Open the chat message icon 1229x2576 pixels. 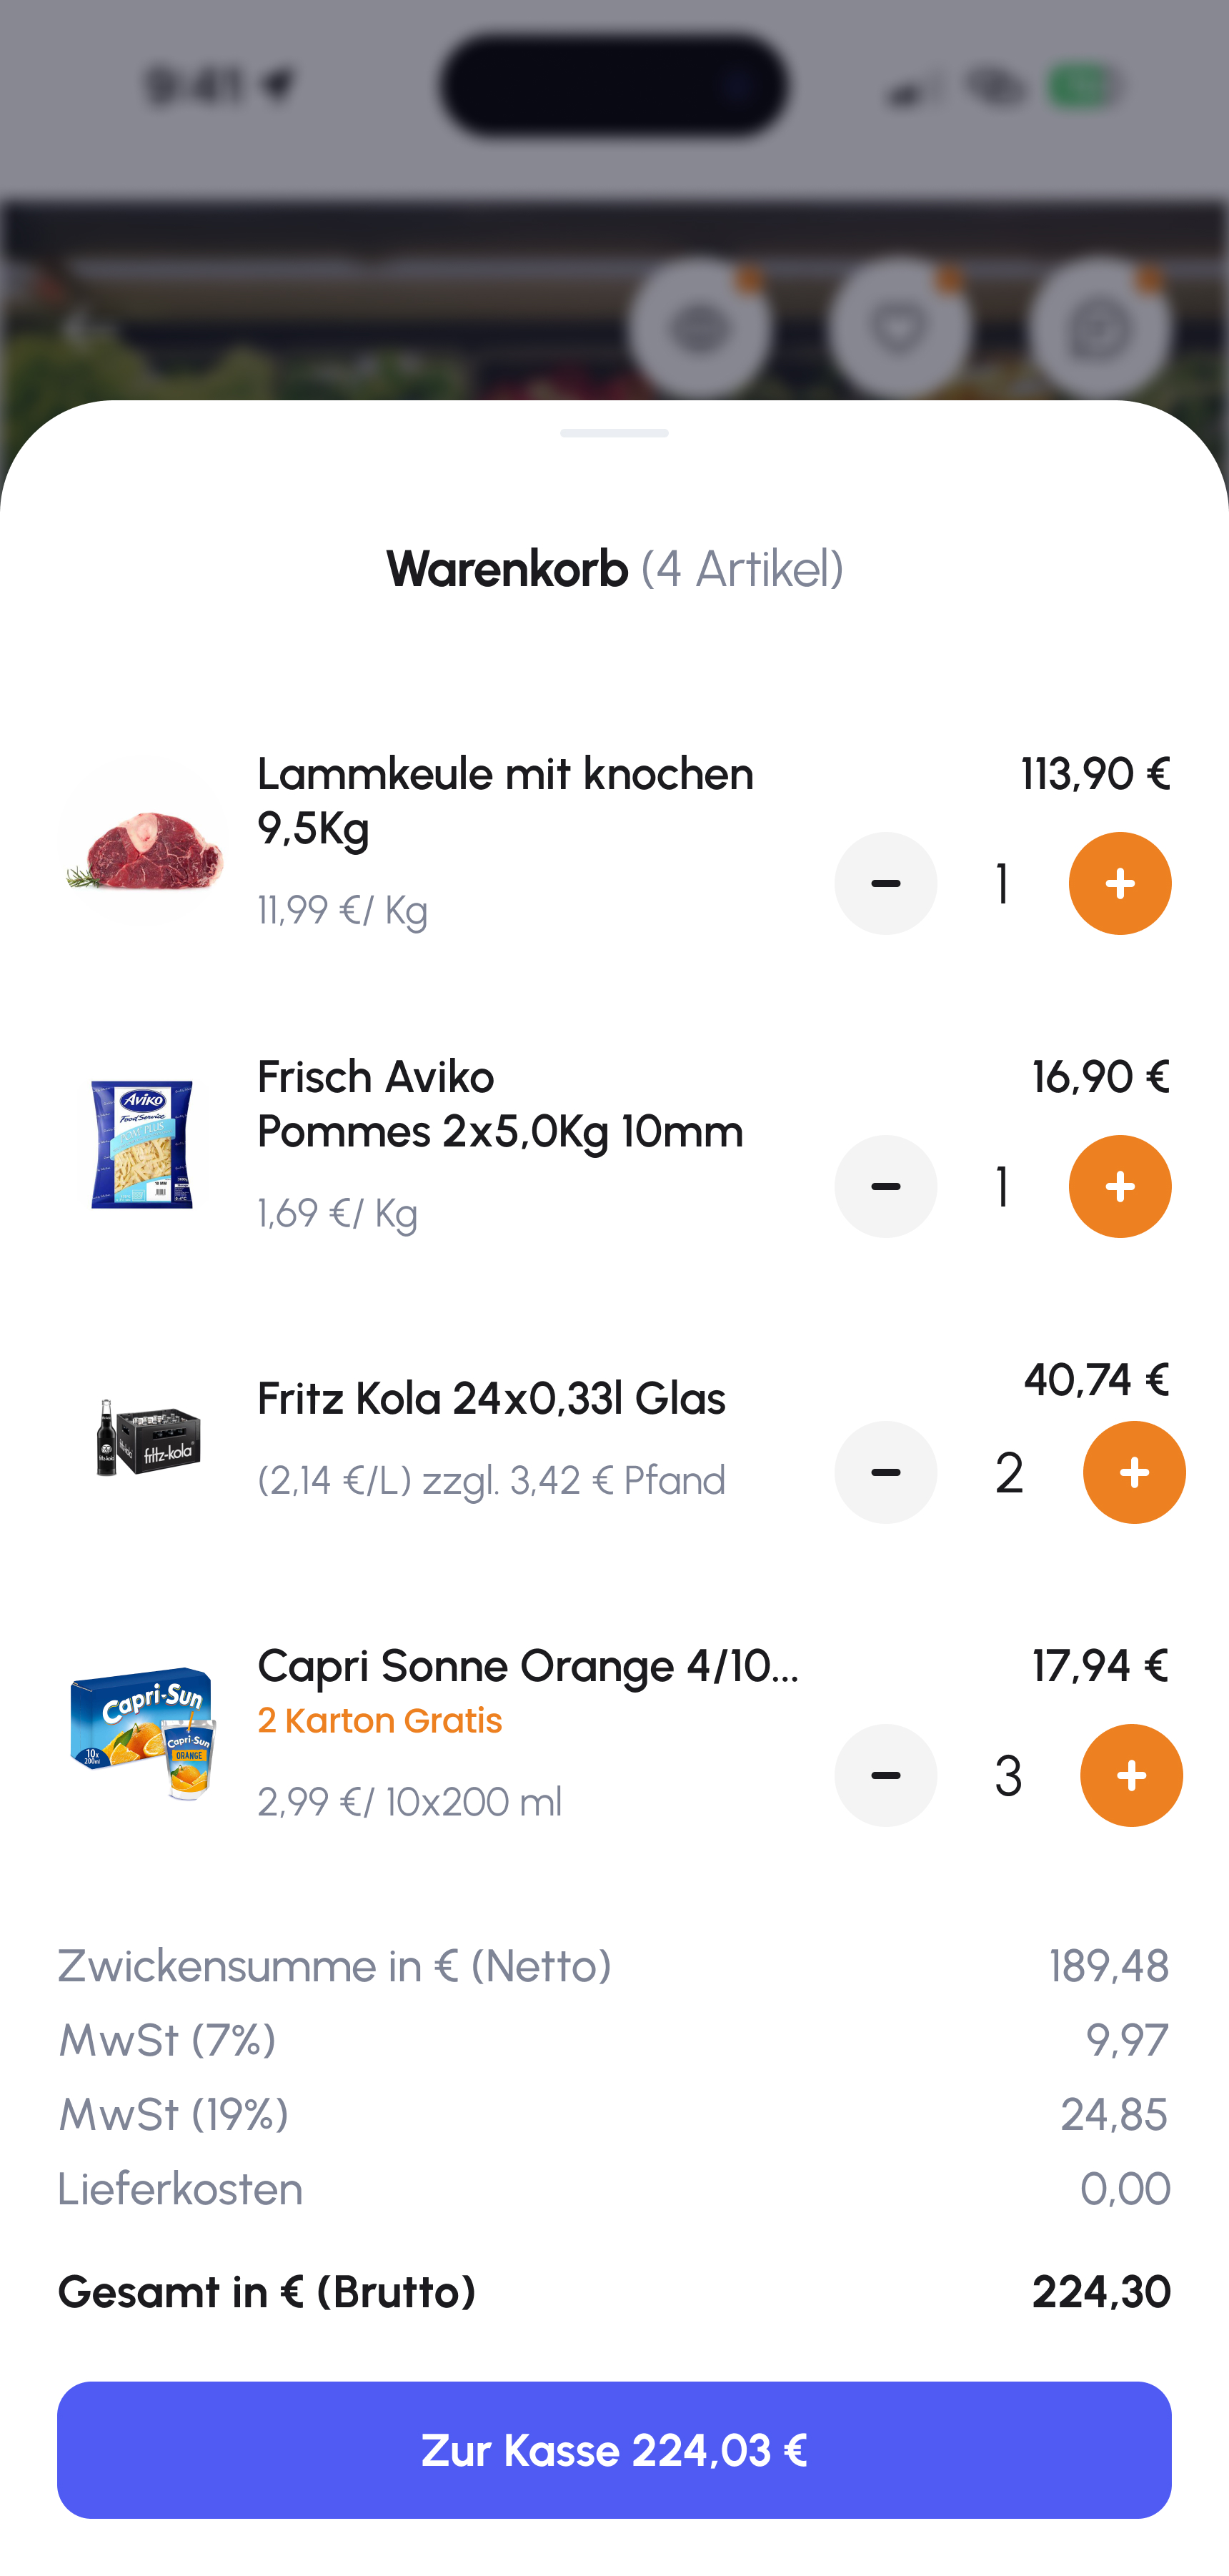coord(1099,327)
